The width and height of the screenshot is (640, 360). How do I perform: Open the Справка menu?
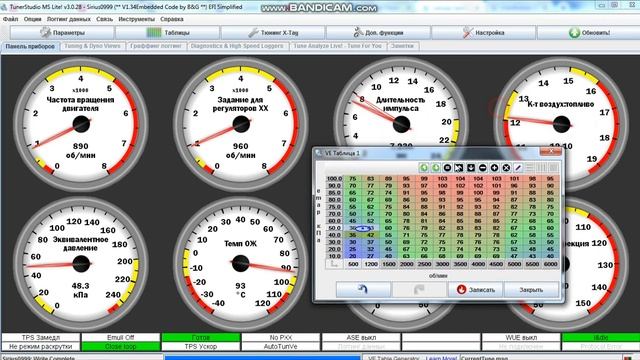coord(171,19)
